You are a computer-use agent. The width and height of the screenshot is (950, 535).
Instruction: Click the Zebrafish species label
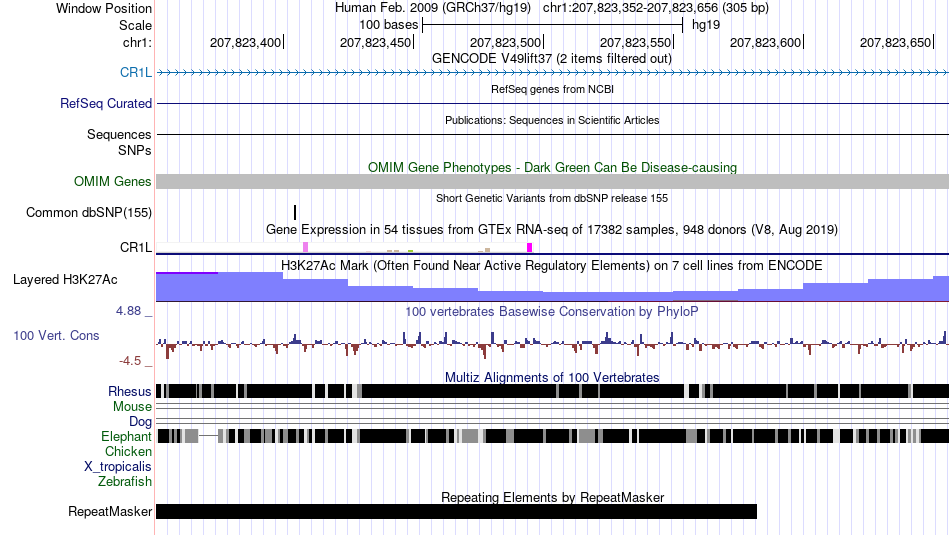(125, 482)
